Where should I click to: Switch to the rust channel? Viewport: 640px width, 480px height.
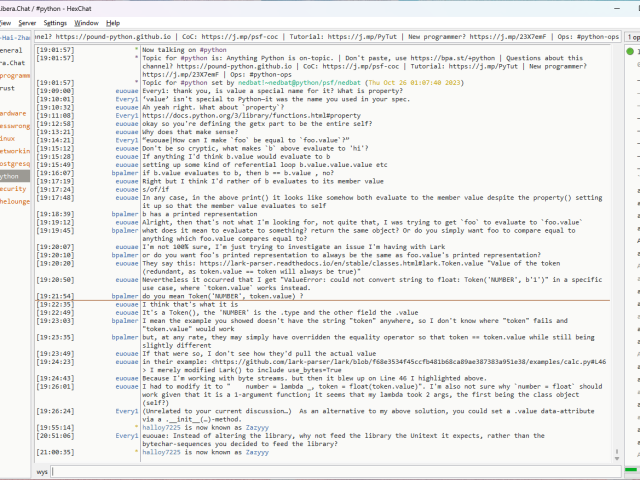8,88
